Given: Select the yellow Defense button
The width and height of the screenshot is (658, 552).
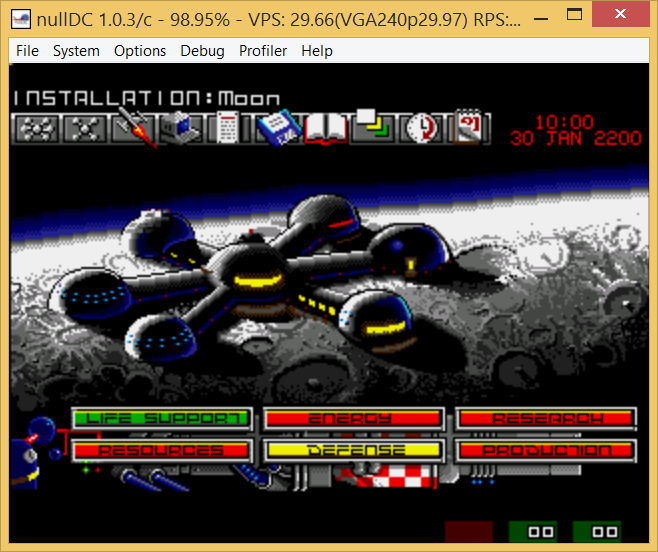Looking at the screenshot, I should coord(353,451).
